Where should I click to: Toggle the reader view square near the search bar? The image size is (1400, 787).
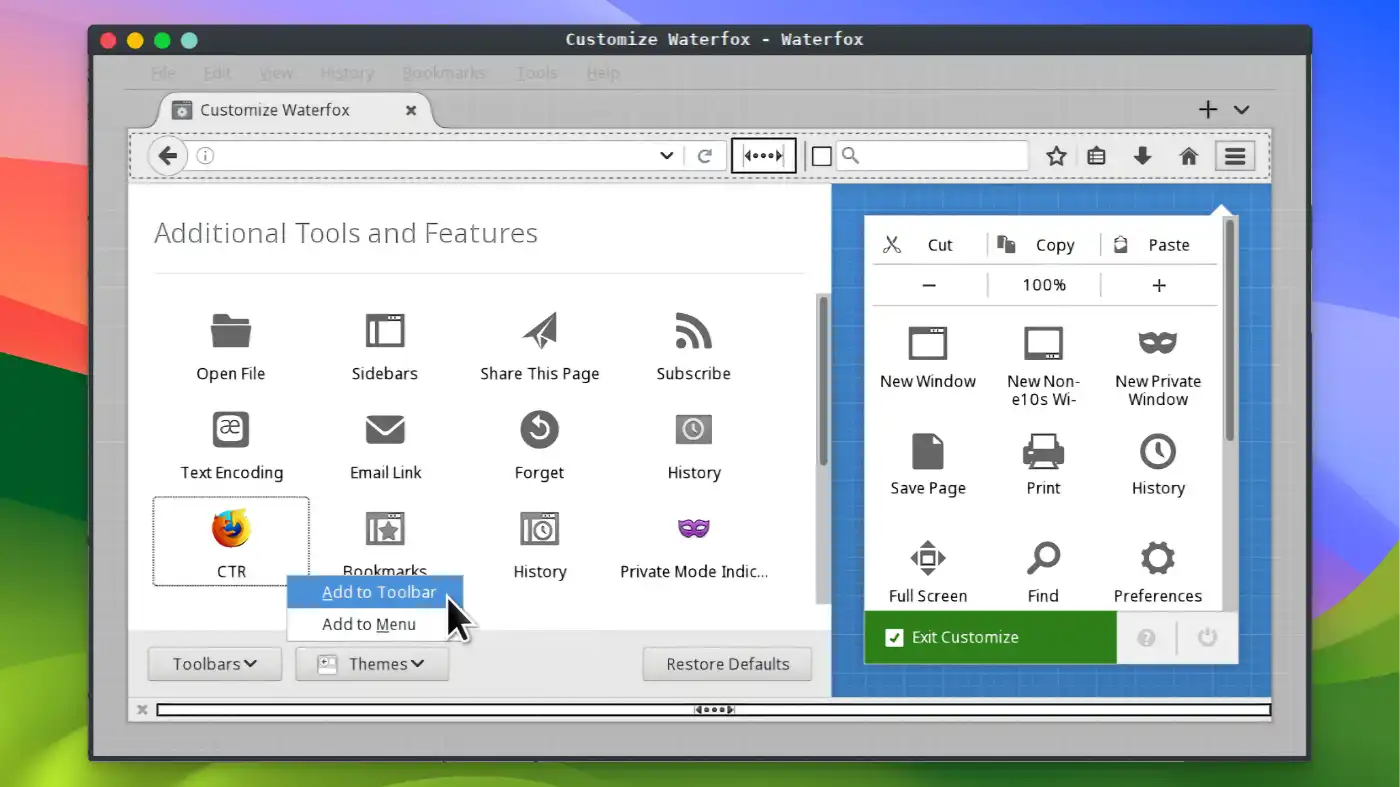(x=821, y=156)
